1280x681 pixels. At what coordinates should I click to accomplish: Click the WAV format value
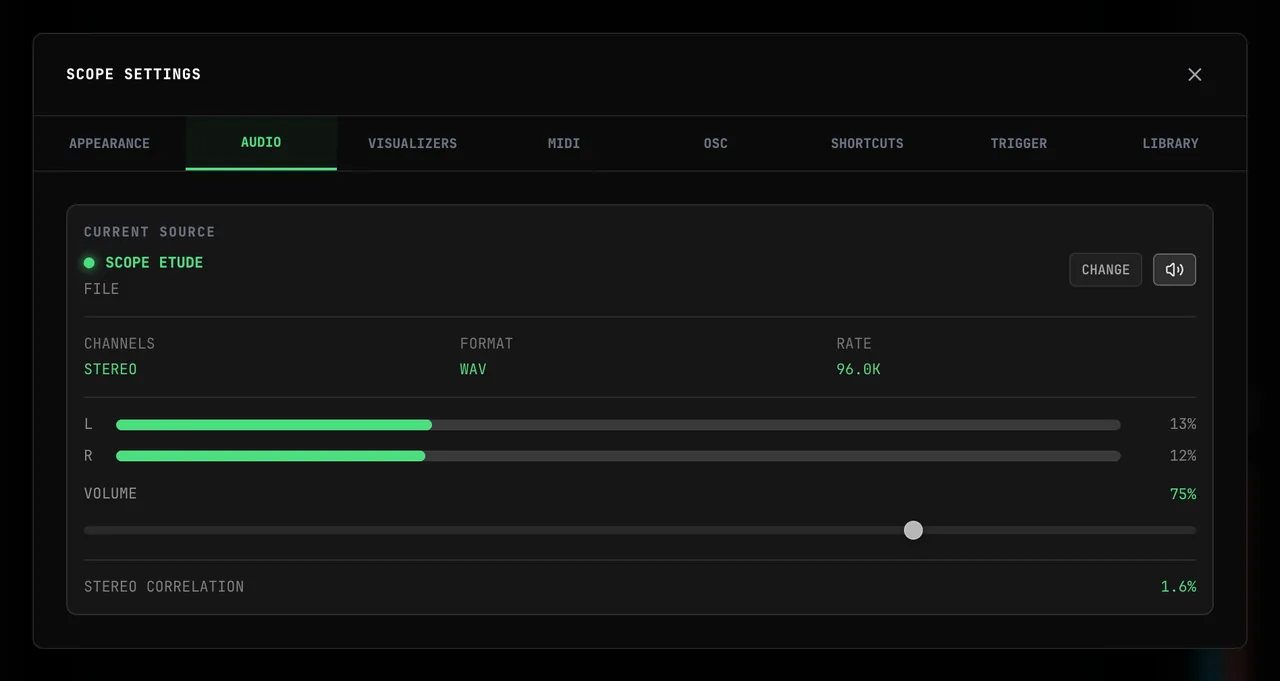pos(473,369)
